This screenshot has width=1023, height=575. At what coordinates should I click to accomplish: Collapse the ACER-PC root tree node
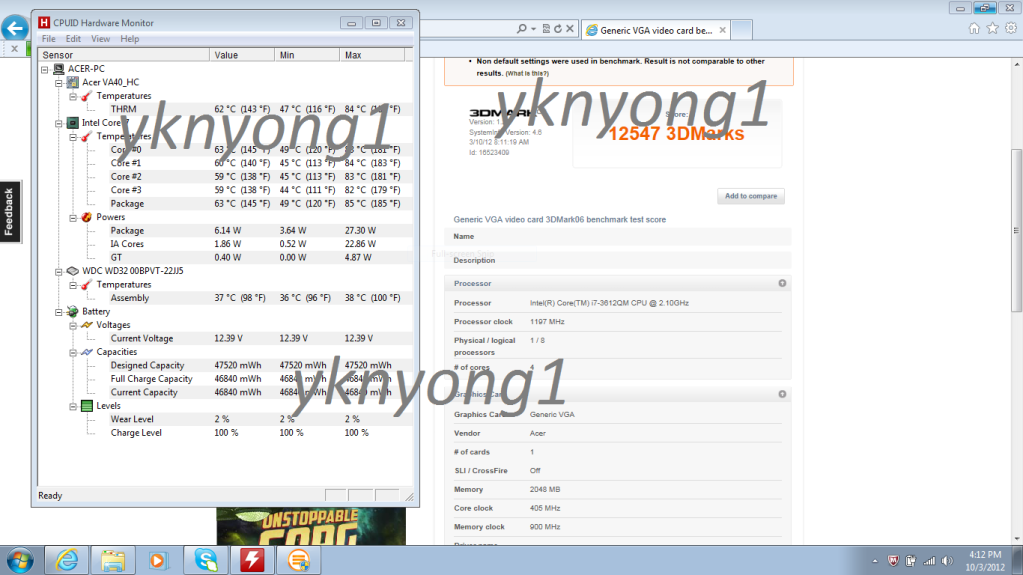[44, 69]
